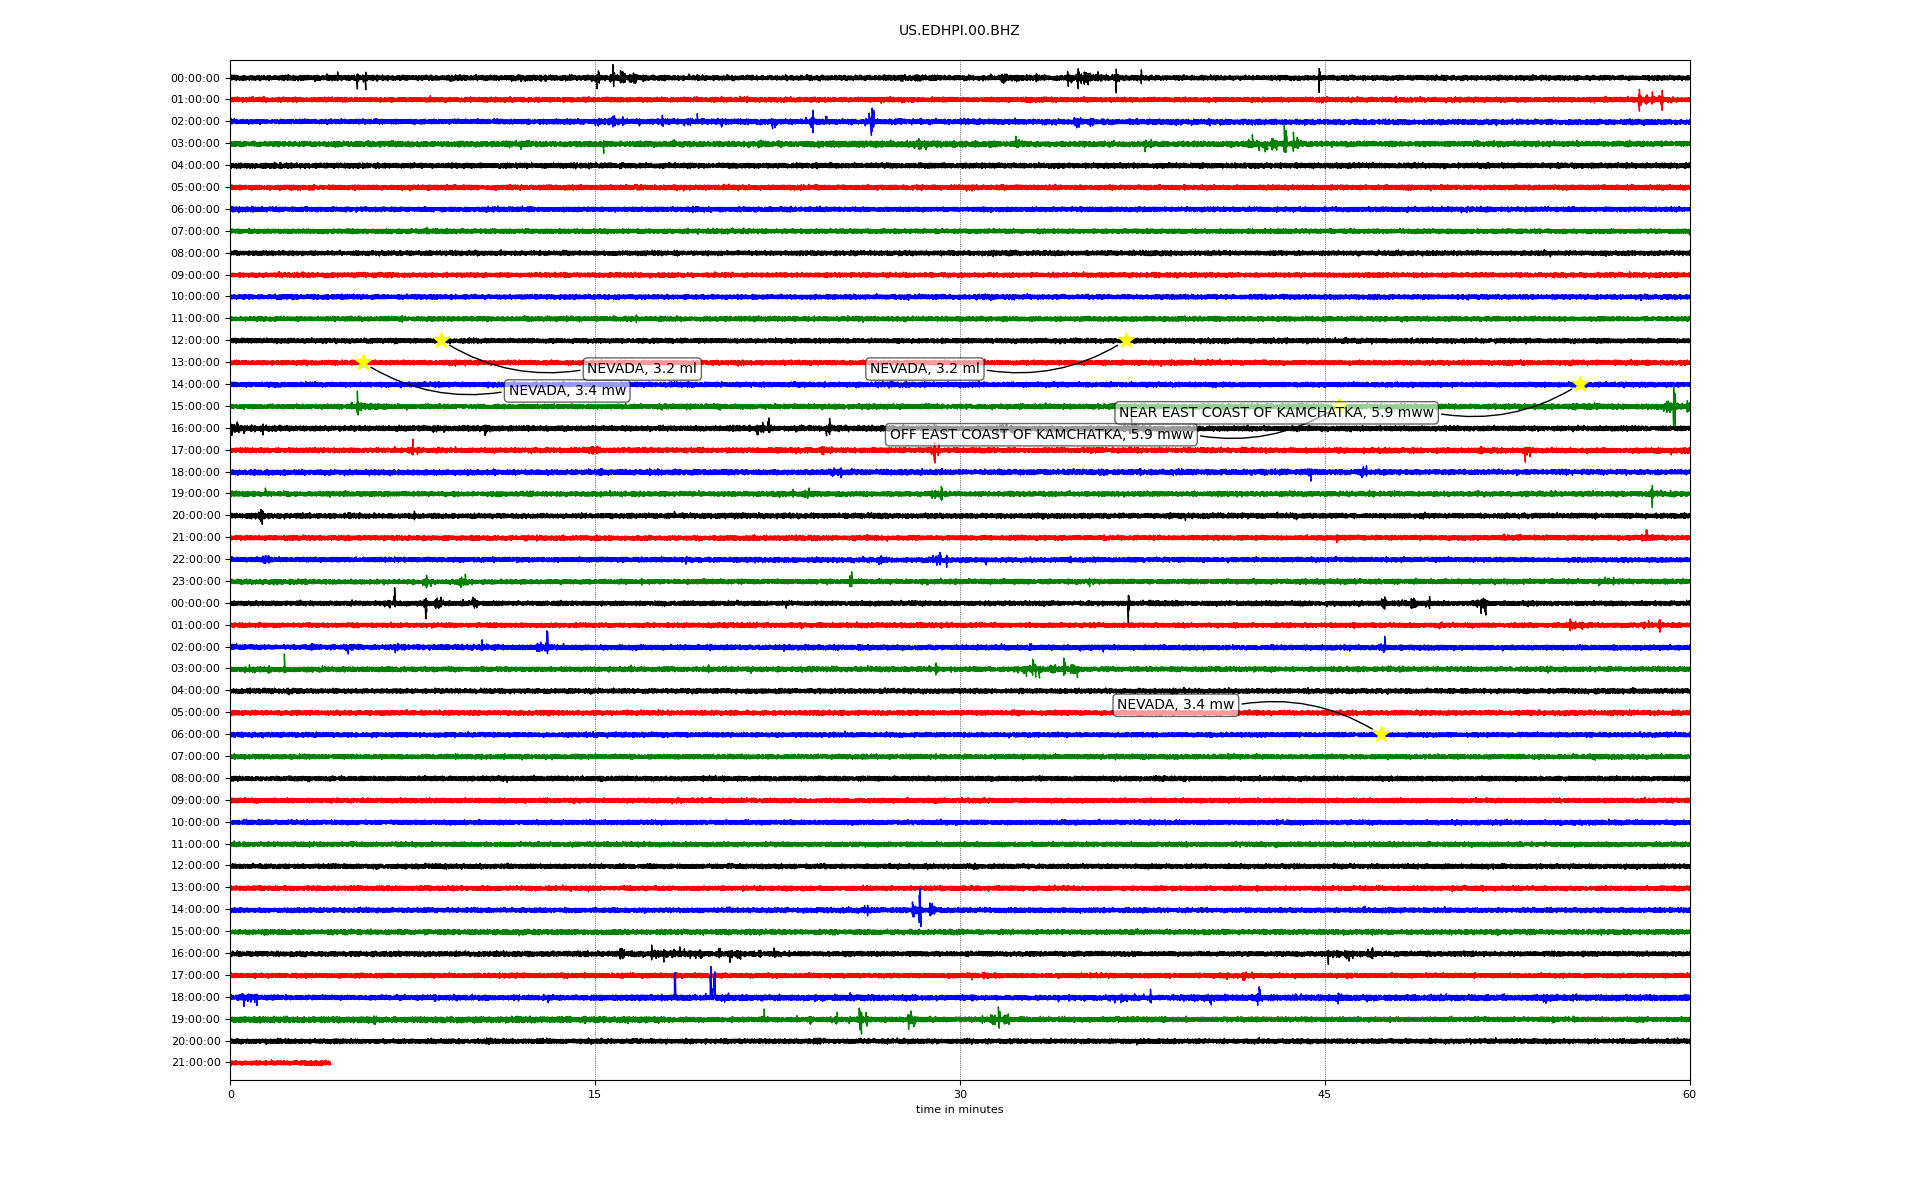
Task: Click the 45 tick on the x-axis
Action: [1325, 1094]
